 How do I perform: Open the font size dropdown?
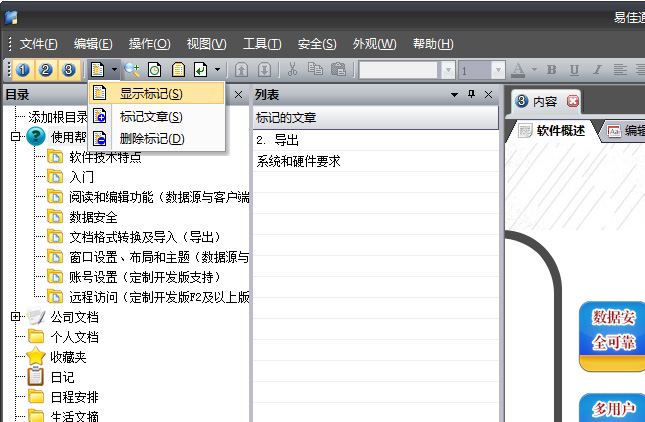pos(497,70)
